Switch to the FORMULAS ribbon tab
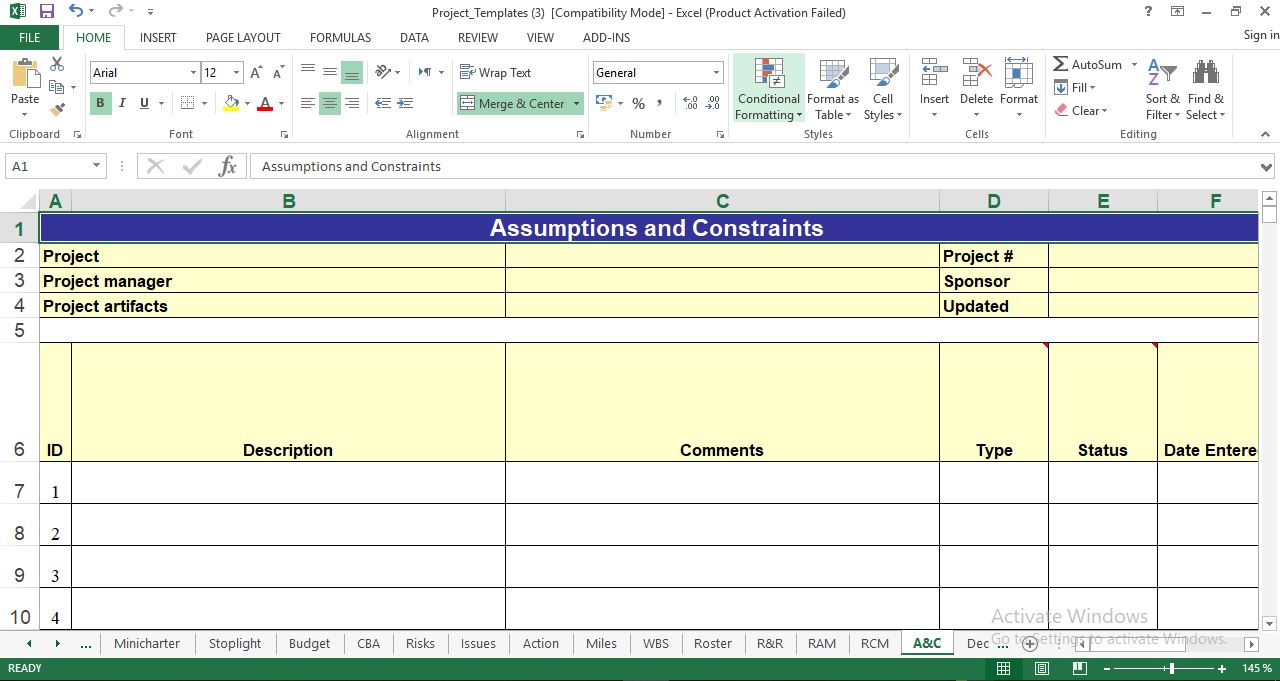Screen dimensions: 1280x681 click(x=340, y=37)
